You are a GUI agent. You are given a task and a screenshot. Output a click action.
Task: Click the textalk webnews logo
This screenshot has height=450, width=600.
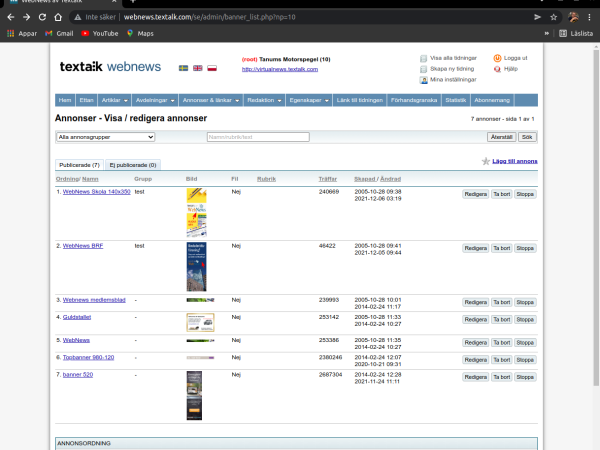coord(110,67)
